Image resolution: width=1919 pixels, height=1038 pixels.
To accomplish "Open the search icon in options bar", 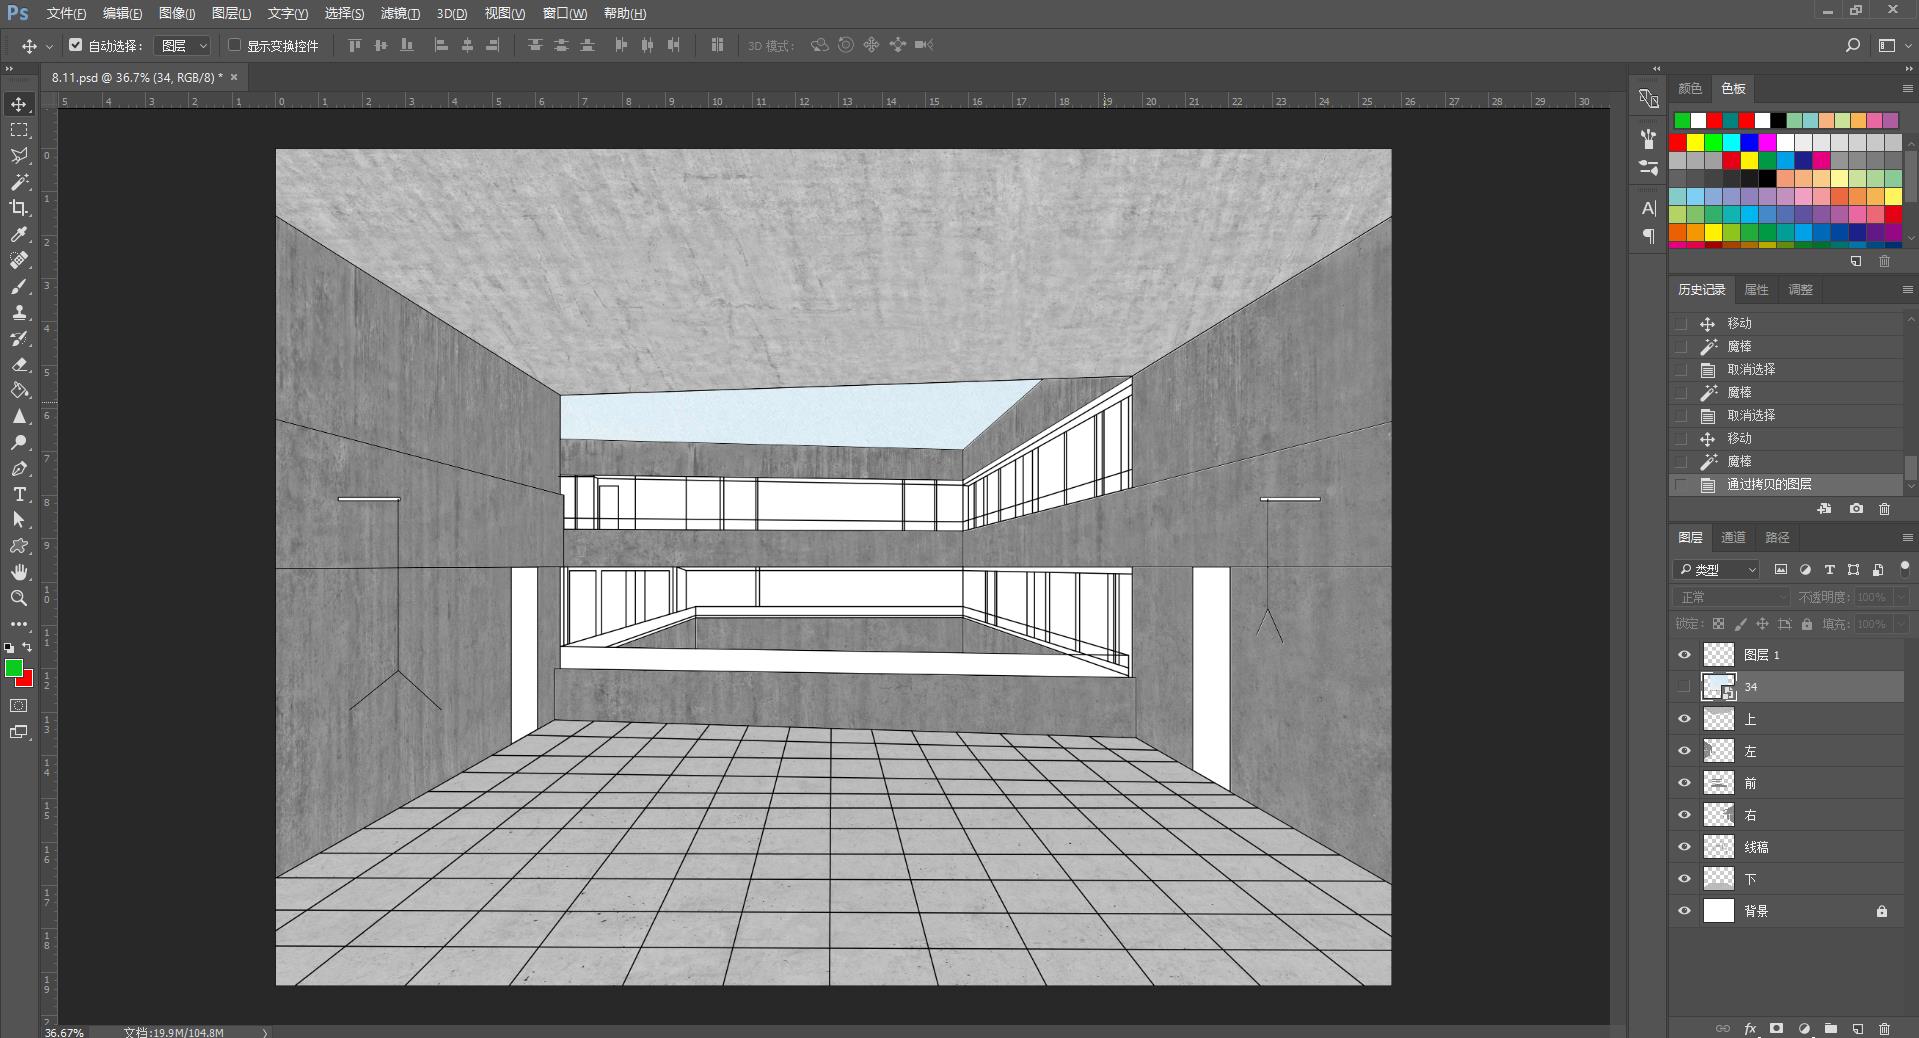I will [1852, 45].
